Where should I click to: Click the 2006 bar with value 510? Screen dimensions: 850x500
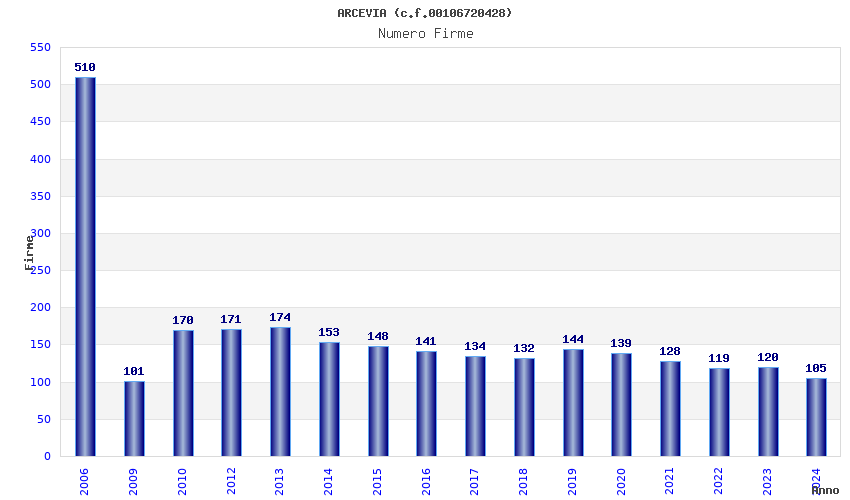pyautogui.click(x=85, y=266)
